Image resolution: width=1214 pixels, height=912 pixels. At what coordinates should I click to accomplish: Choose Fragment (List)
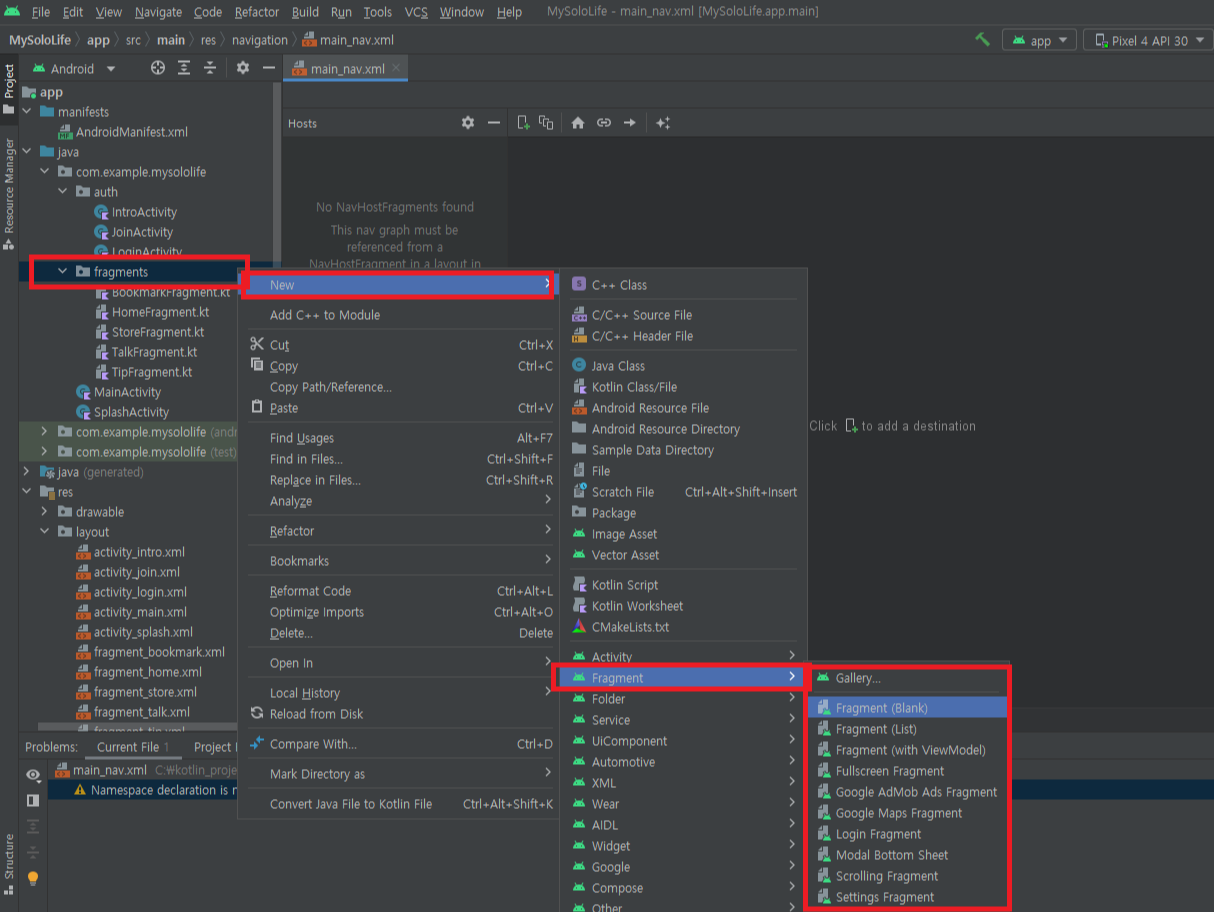(x=908, y=729)
